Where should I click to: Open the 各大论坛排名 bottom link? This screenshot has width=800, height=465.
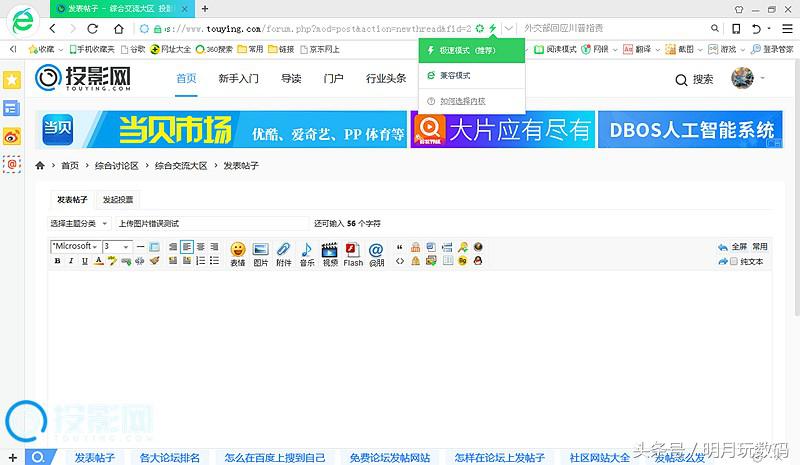pyautogui.click(x=169, y=458)
